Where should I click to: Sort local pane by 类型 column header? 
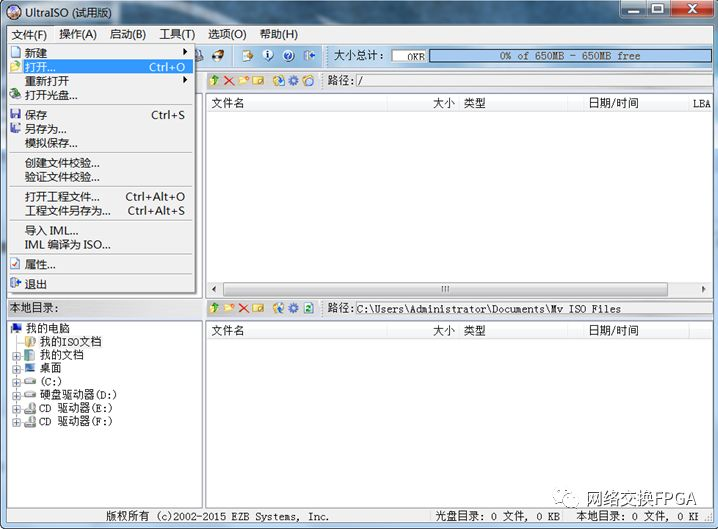point(513,331)
